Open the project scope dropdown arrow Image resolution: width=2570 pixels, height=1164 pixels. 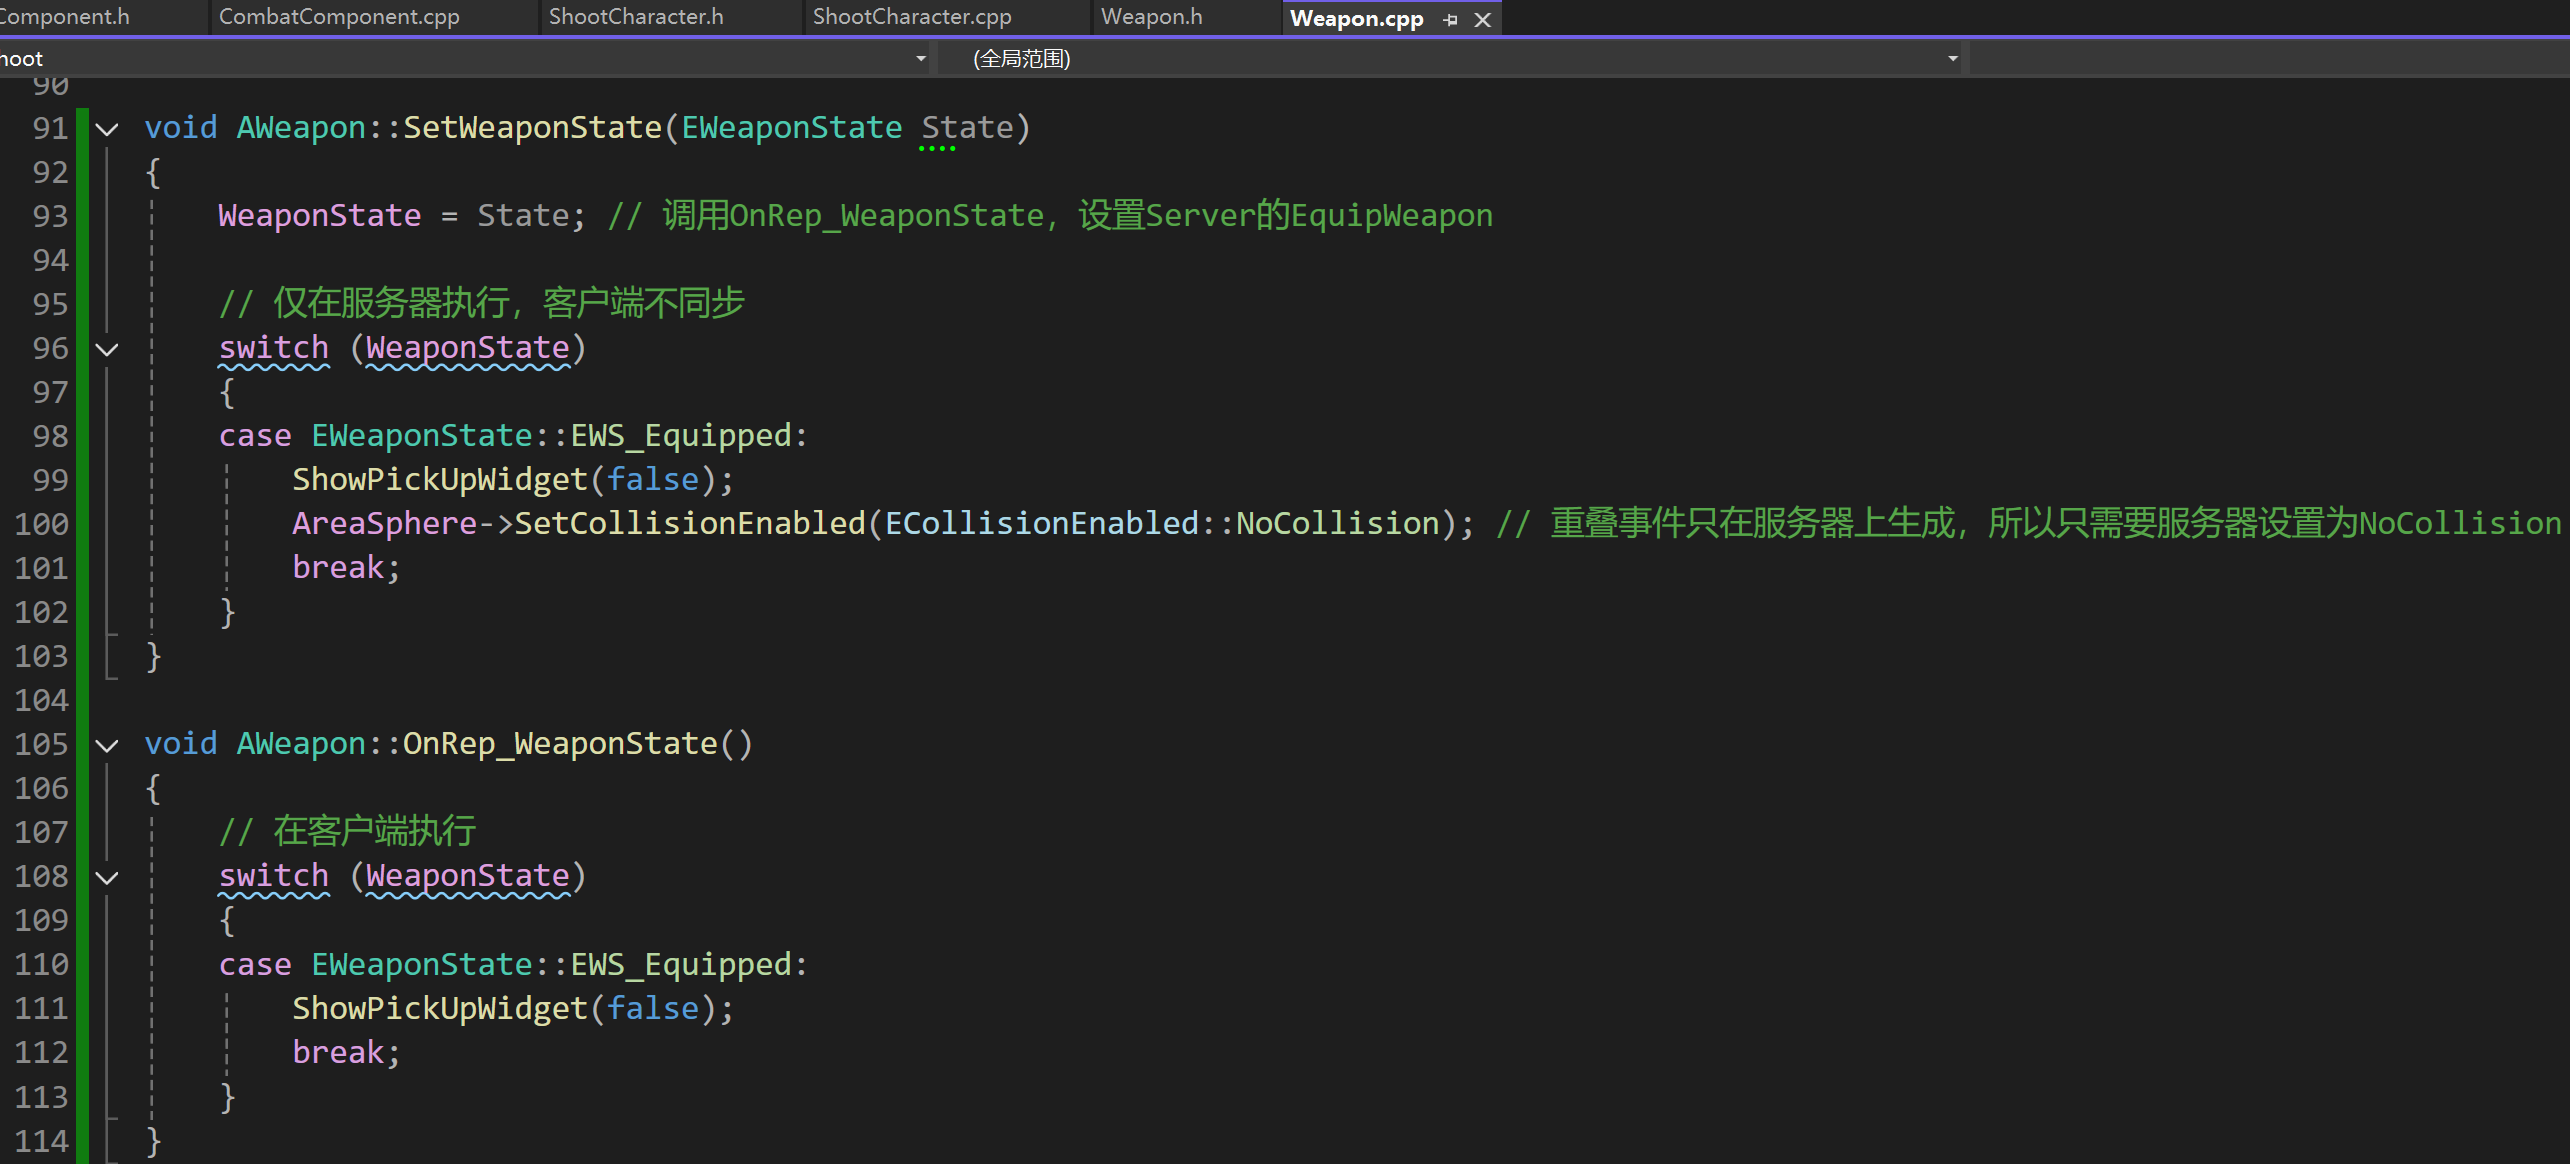click(x=921, y=59)
